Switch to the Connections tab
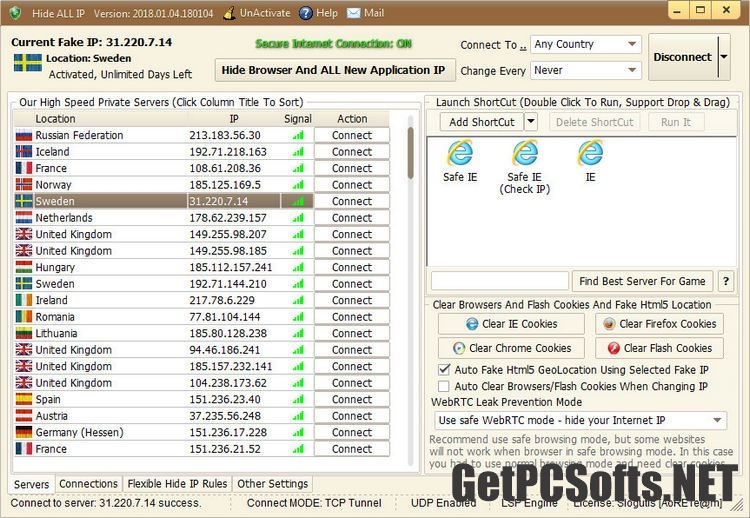 tap(88, 484)
